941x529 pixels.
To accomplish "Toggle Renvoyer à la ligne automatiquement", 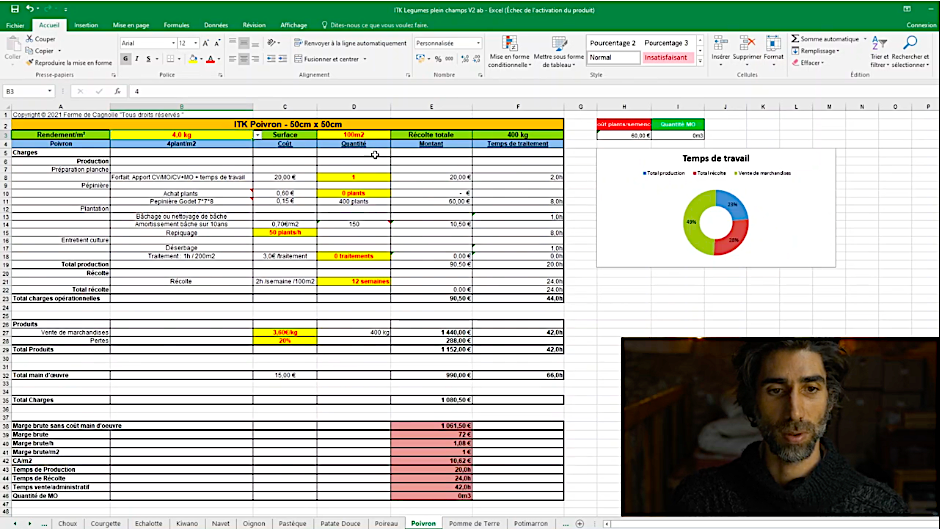I will point(349,43).
